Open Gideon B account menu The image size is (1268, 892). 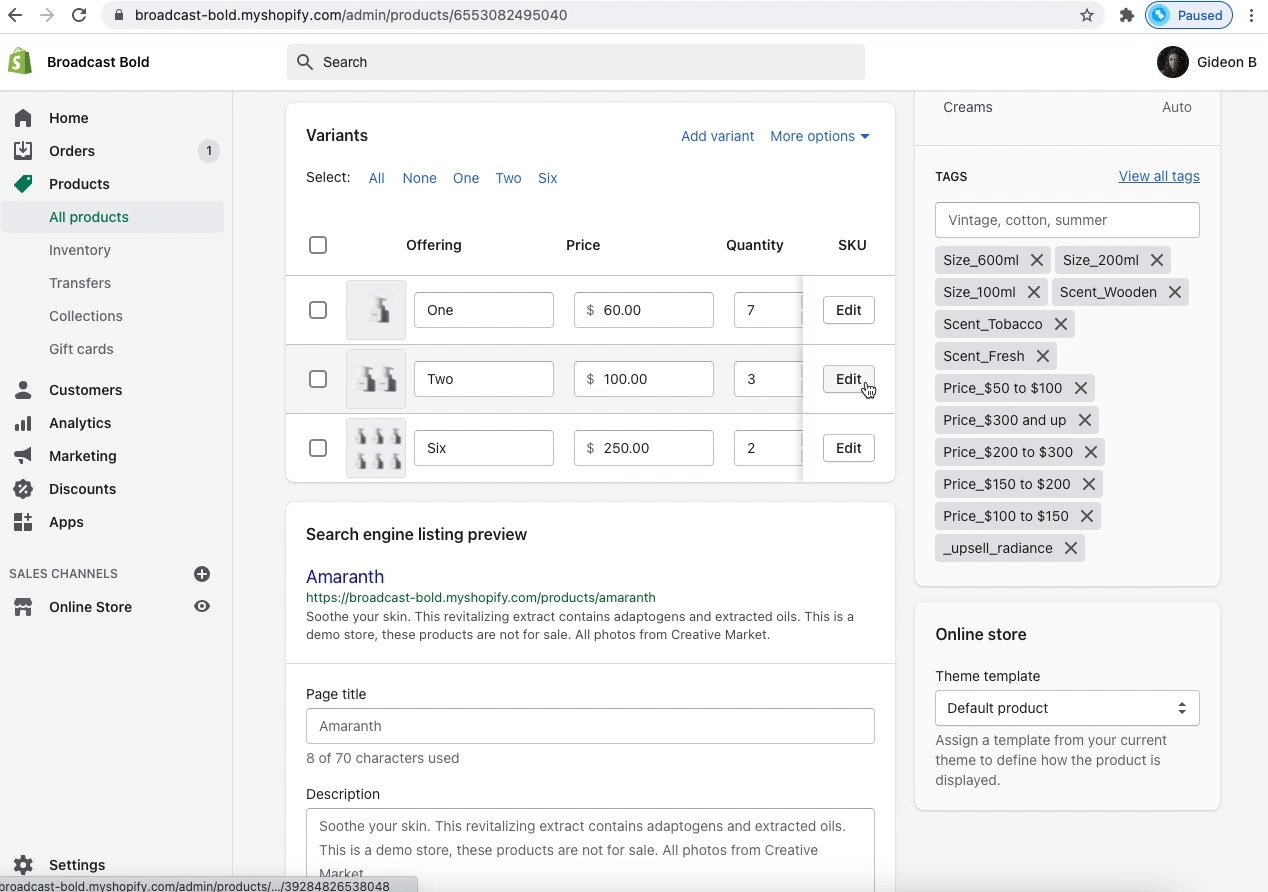[1206, 62]
